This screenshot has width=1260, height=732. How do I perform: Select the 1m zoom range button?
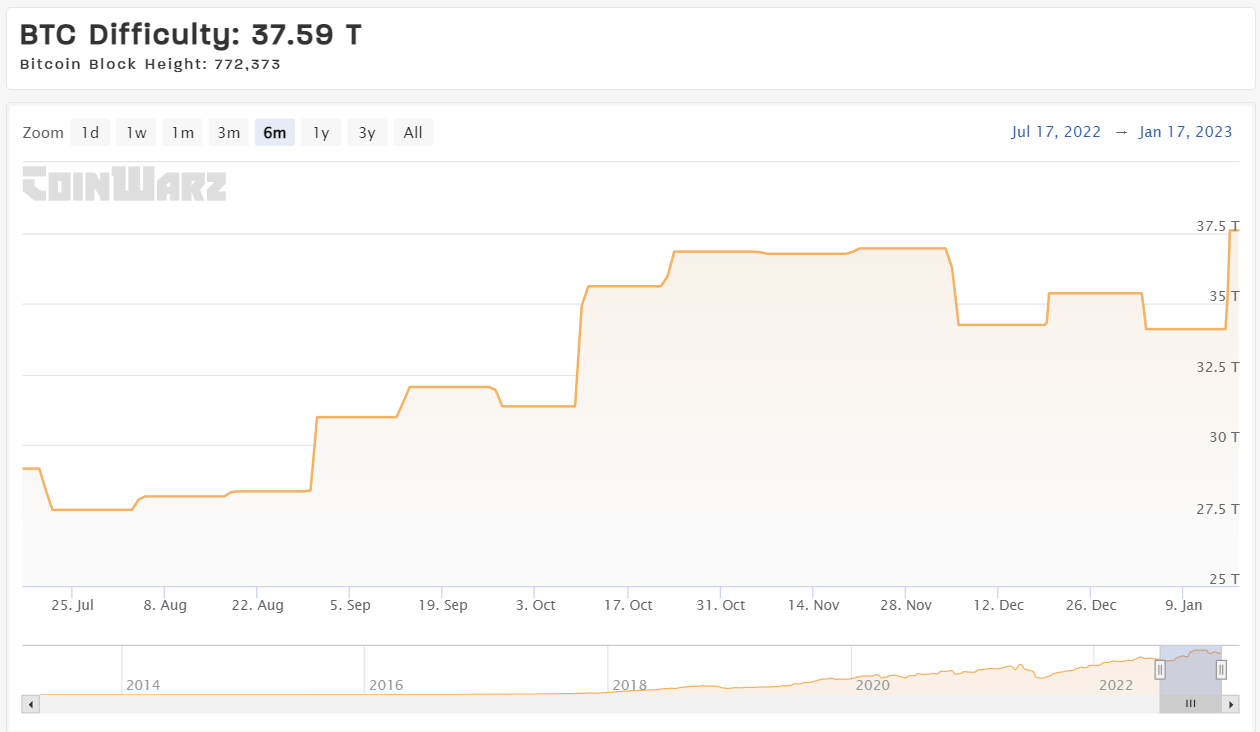182,132
